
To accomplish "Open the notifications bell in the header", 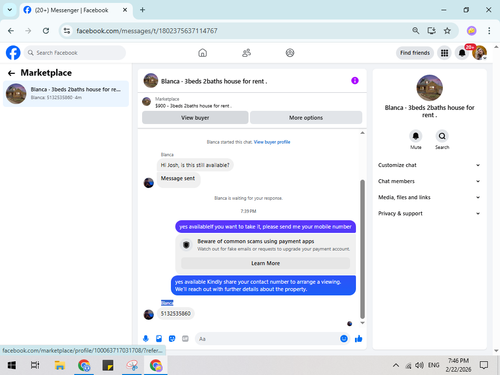I will [462, 53].
